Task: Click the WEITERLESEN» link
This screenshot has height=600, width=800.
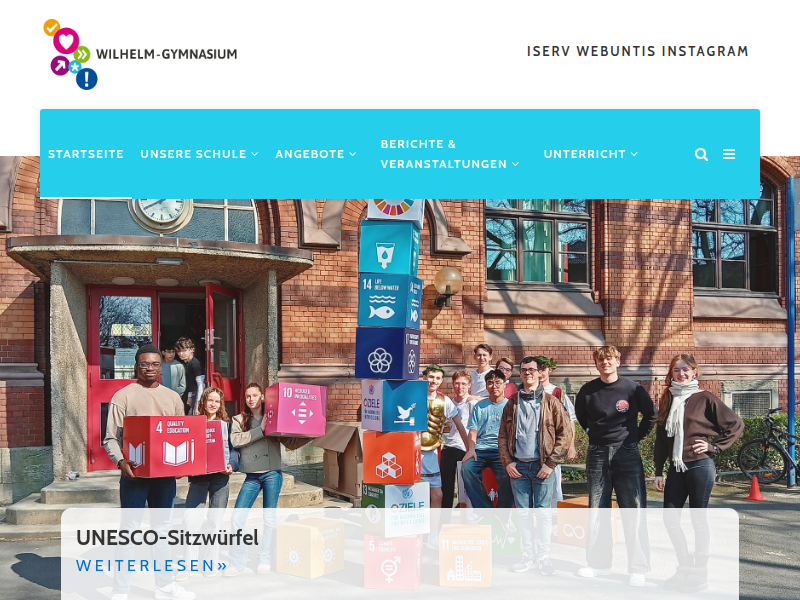Action: tap(152, 565)
